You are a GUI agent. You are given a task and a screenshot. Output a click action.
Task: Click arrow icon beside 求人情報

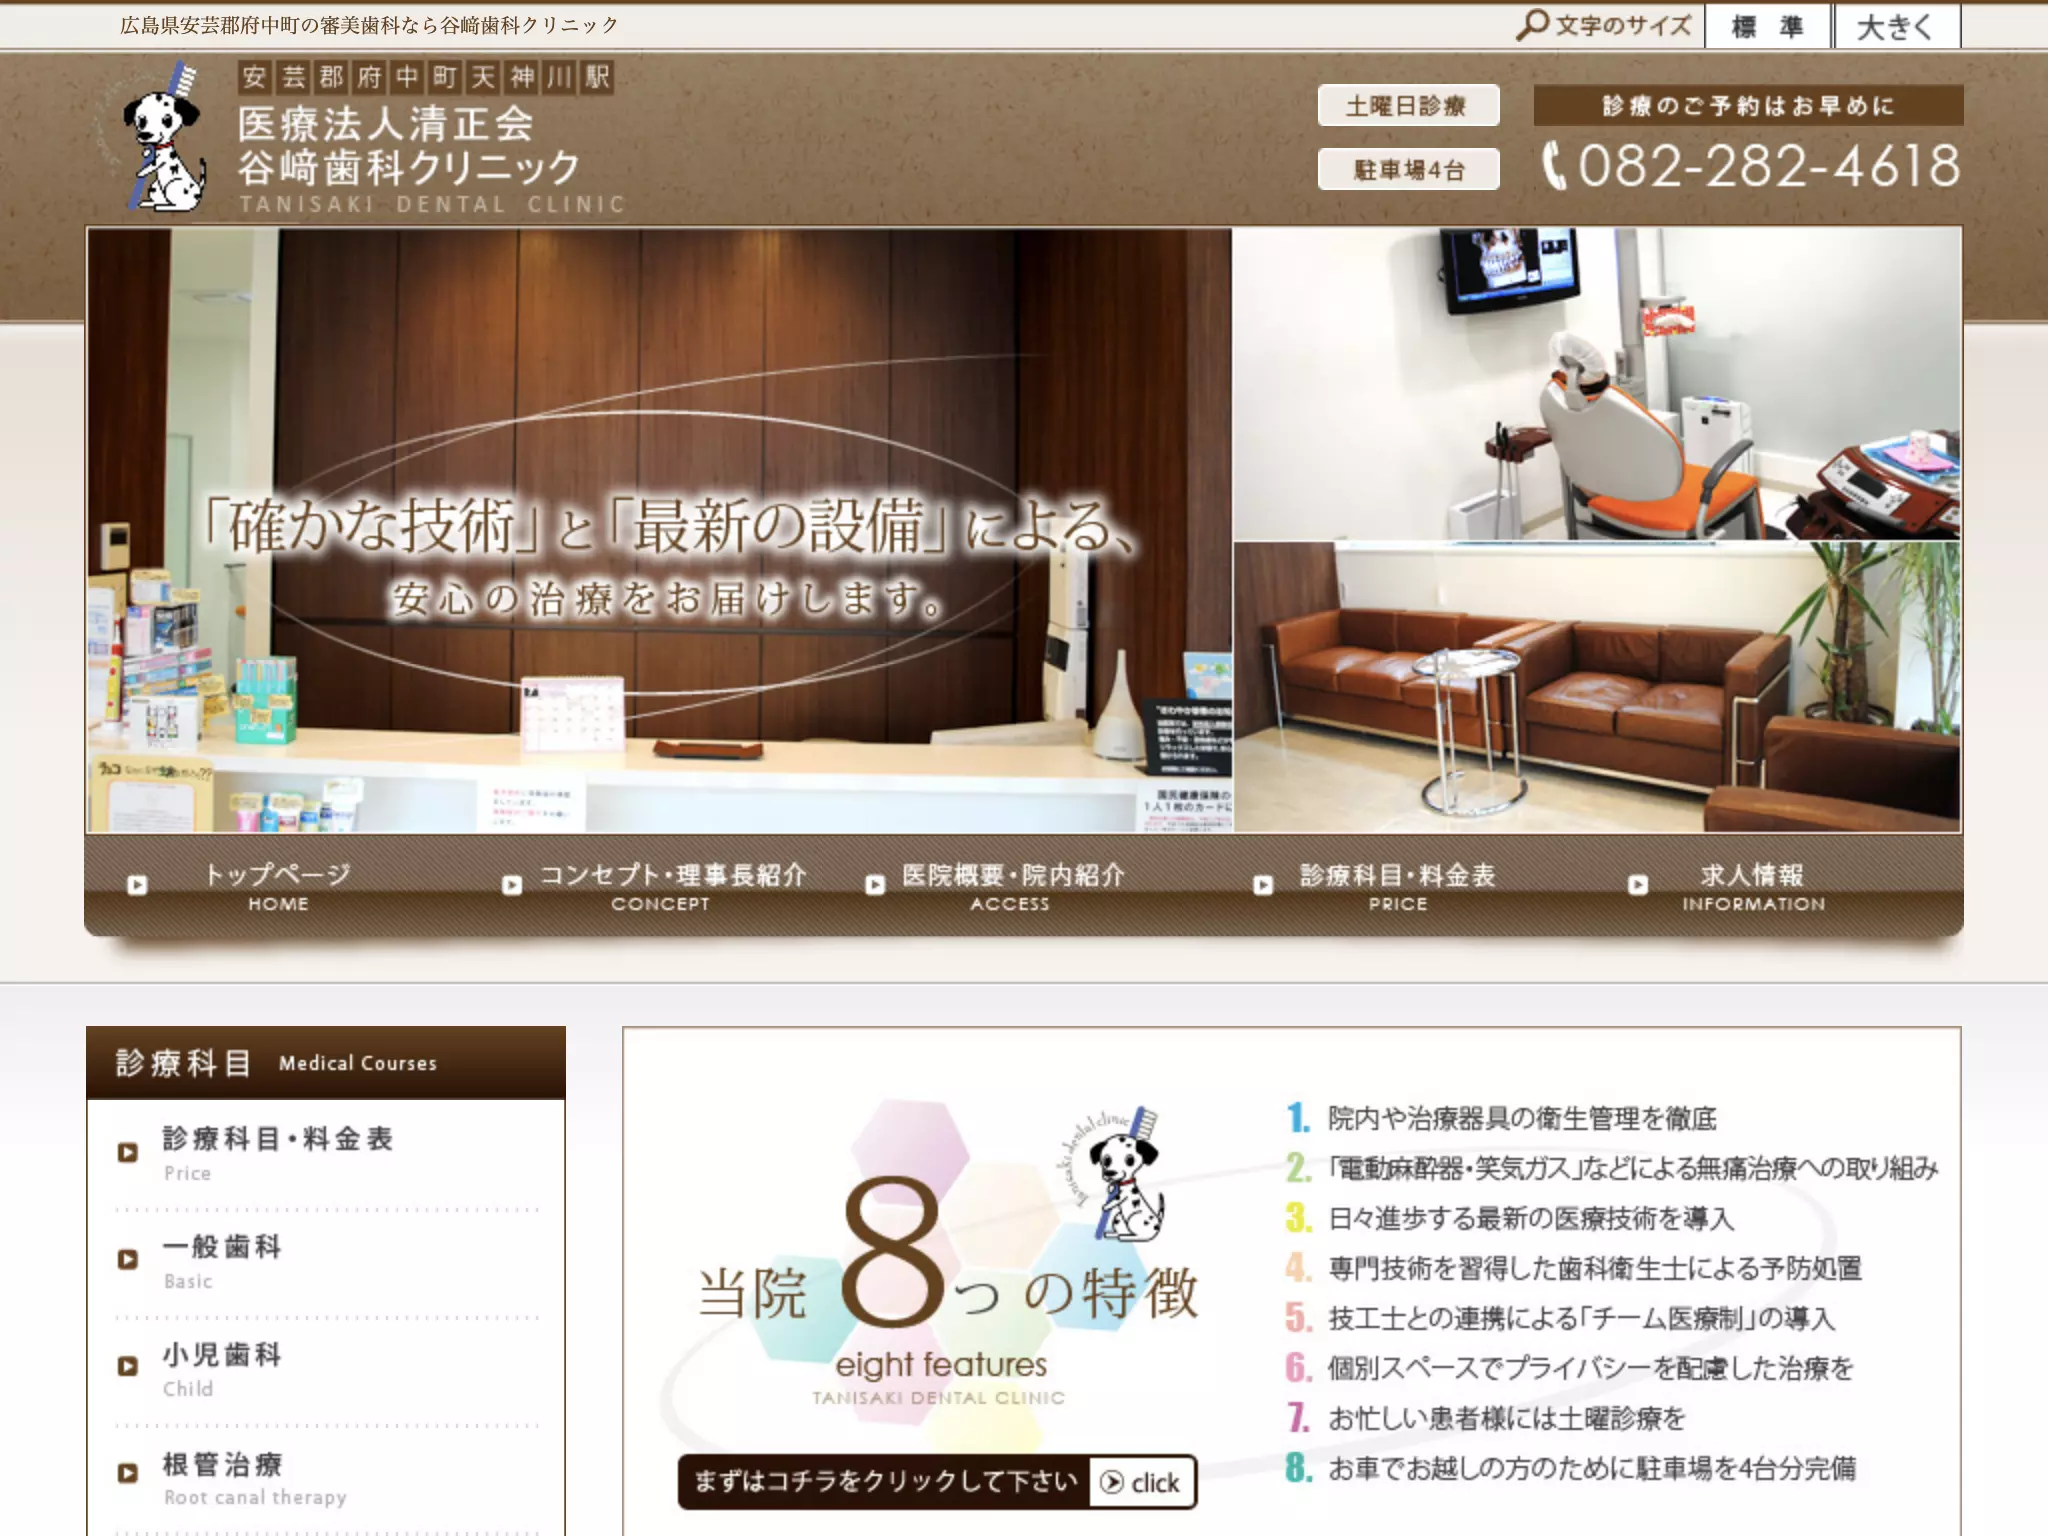click(x=1638, y=885)
